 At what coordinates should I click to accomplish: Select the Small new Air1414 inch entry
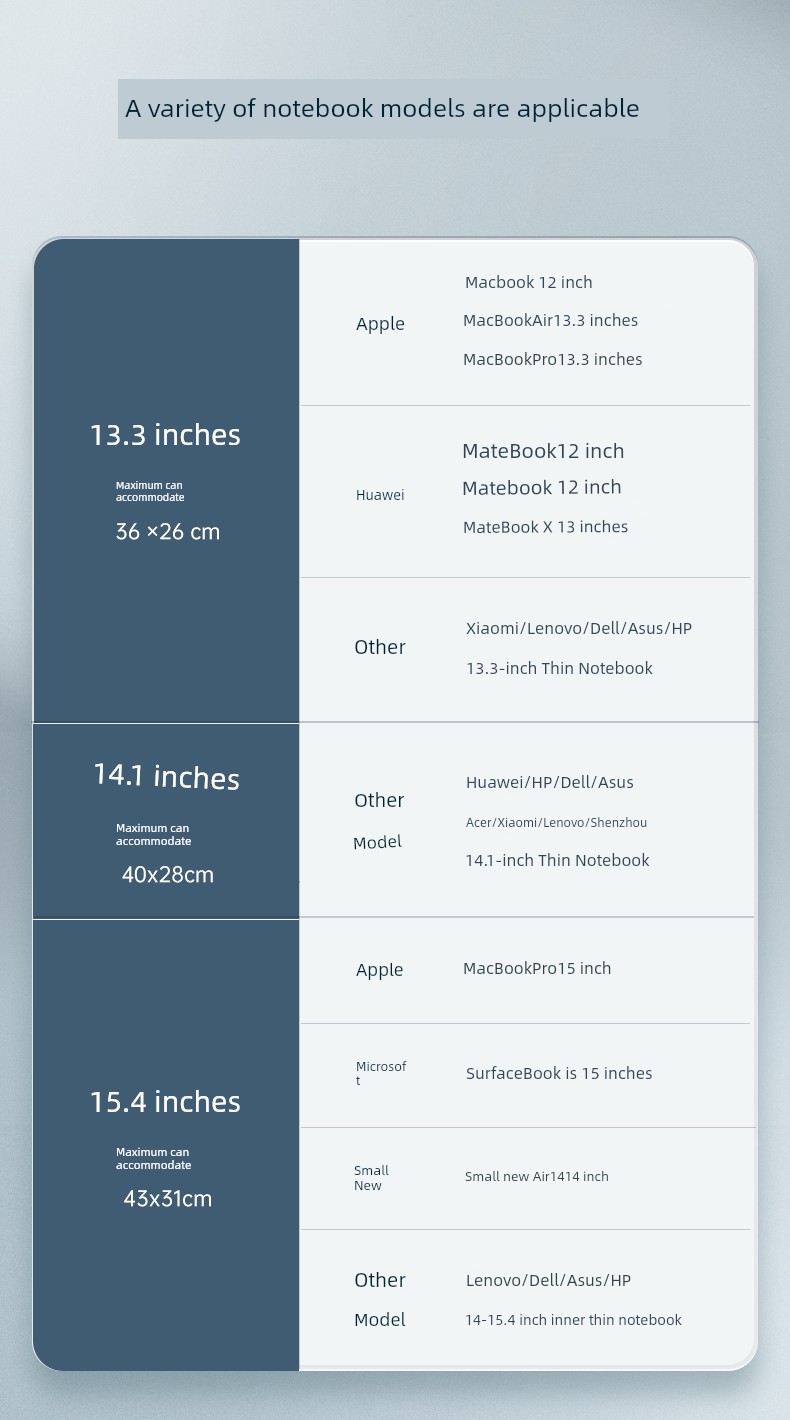537,1176
